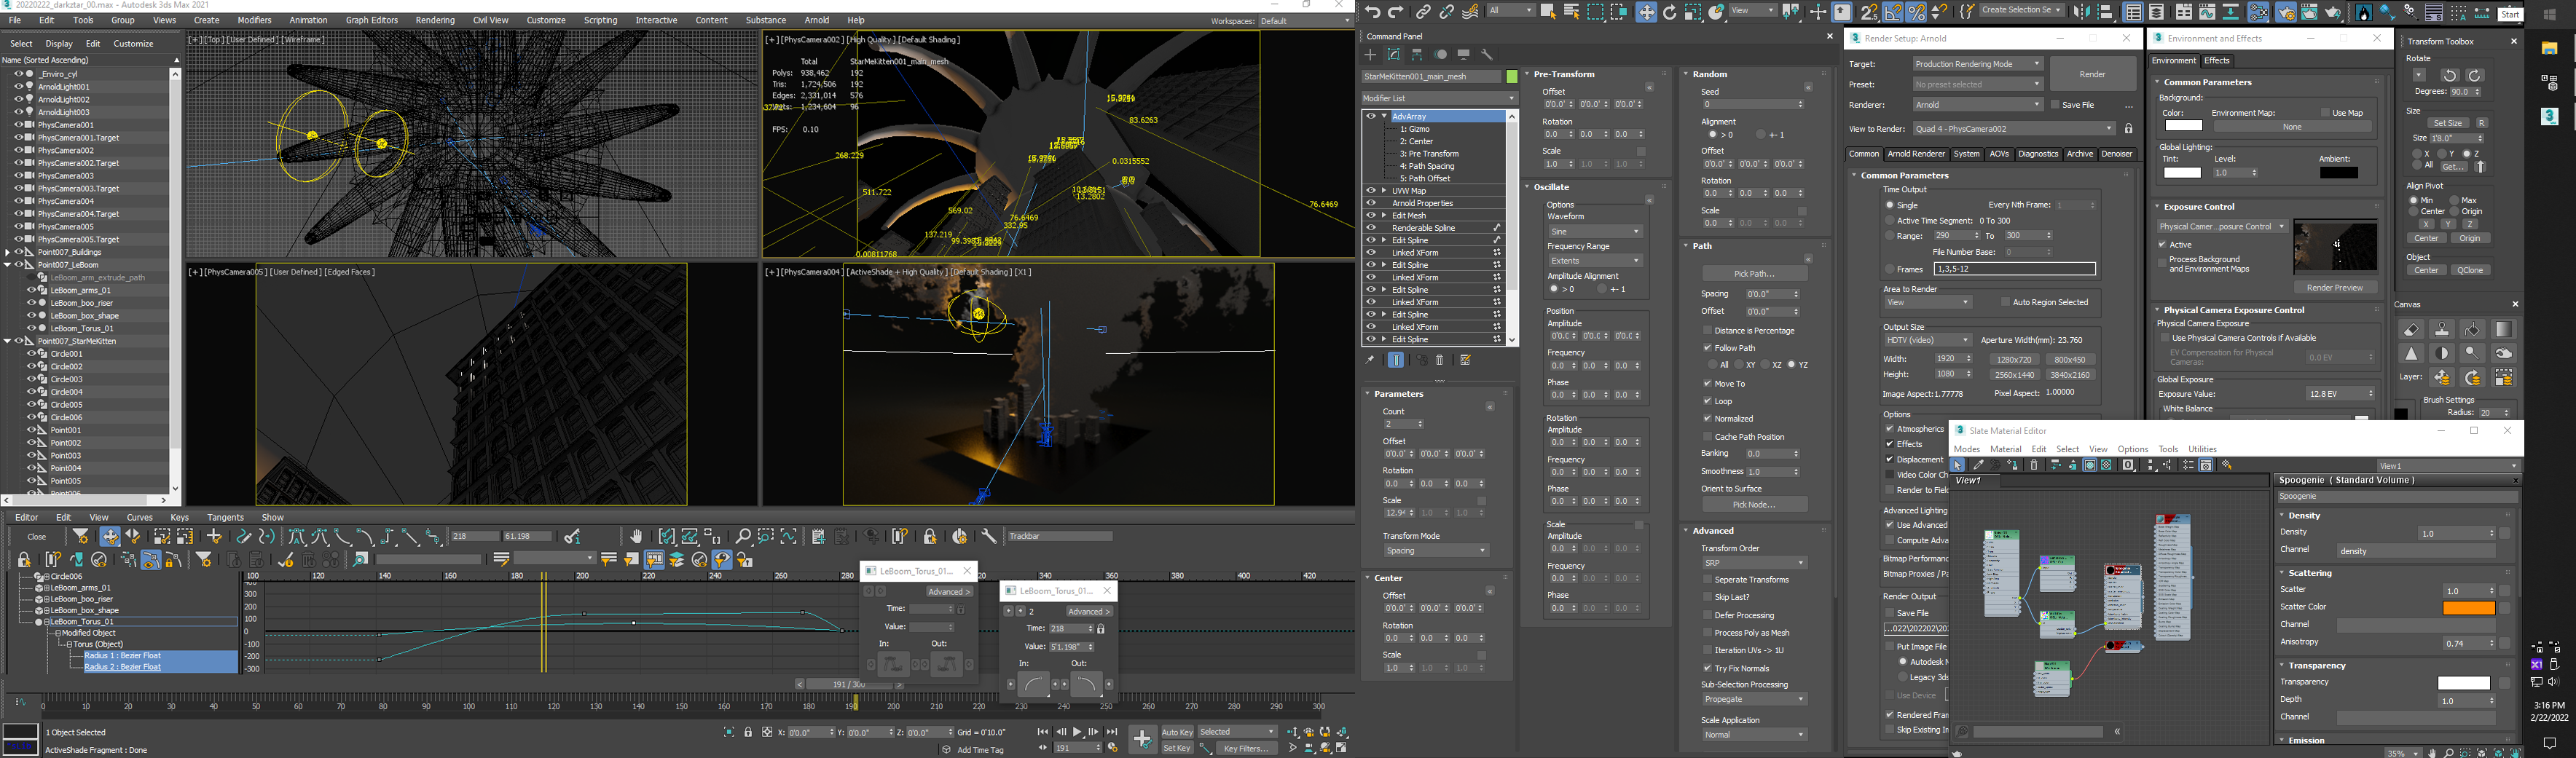Open the Arnold menu in menu bar
2576x758 pixels.
click(817, 20)
